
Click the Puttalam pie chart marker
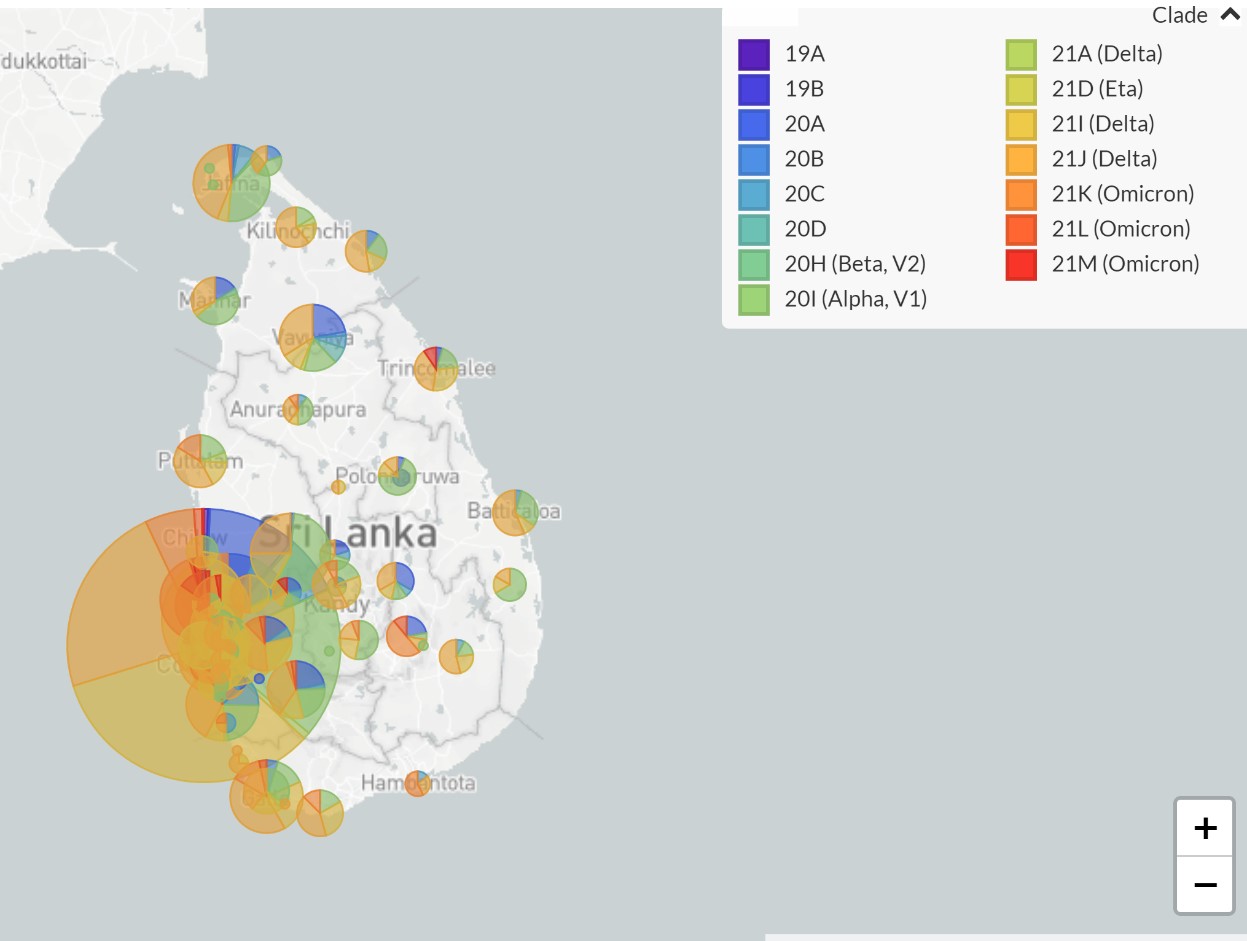click(200, 461)
